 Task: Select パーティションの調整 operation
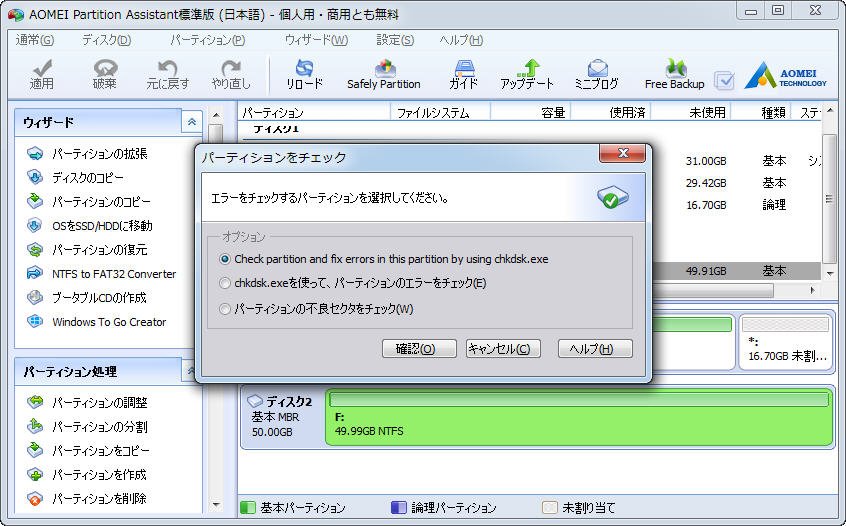coord(87,402)
